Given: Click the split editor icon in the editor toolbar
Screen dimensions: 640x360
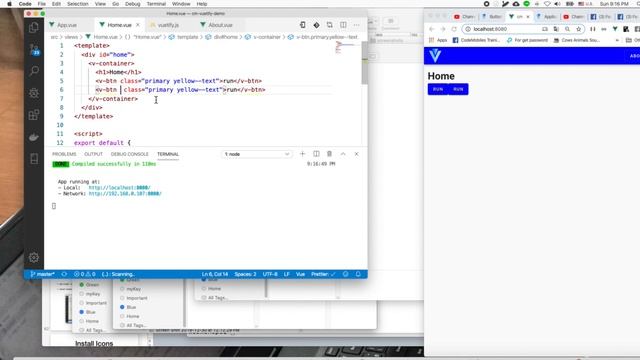Looking at the screenshot, I should point(343,25).
